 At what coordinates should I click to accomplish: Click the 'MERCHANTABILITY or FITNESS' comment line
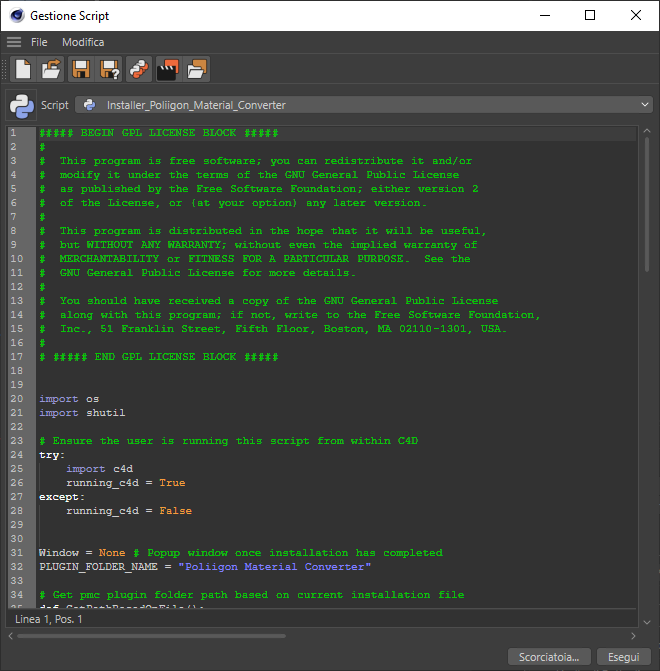click(255, 259)
